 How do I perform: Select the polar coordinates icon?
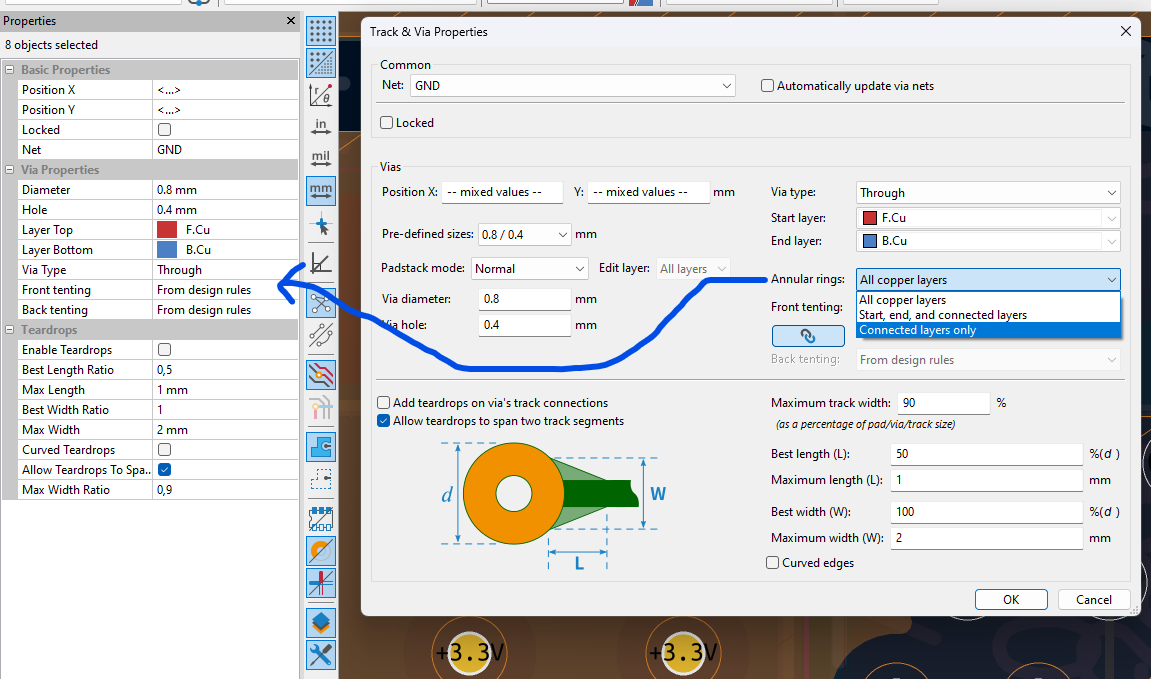[321, 95]
